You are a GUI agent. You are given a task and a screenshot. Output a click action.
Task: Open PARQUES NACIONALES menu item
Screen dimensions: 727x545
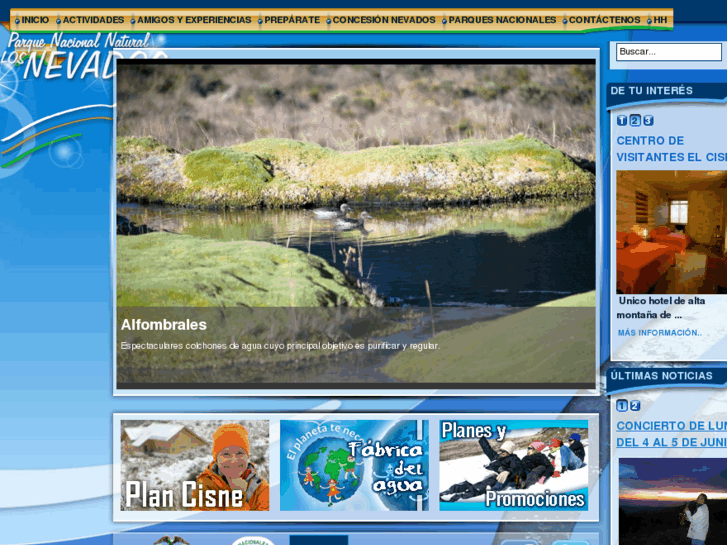(502, 20)
